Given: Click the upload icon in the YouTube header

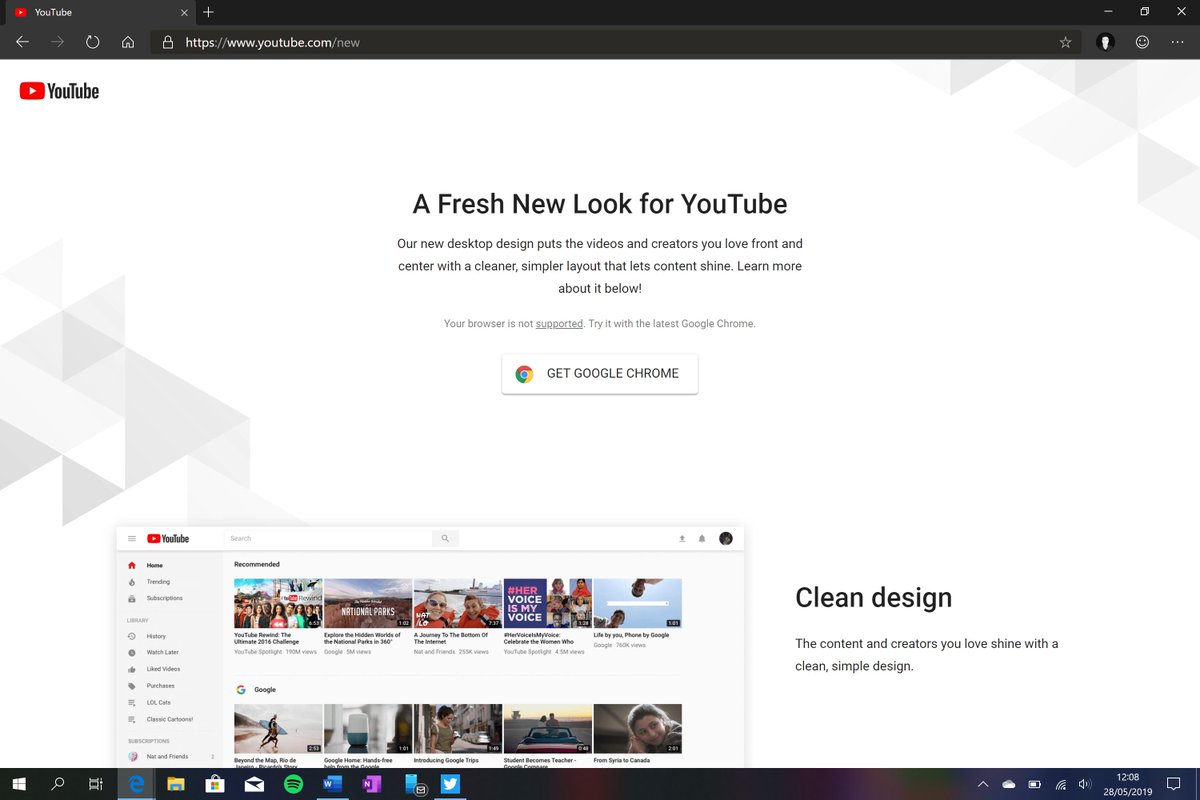Looking at the screenshot, I should [681, 538].
